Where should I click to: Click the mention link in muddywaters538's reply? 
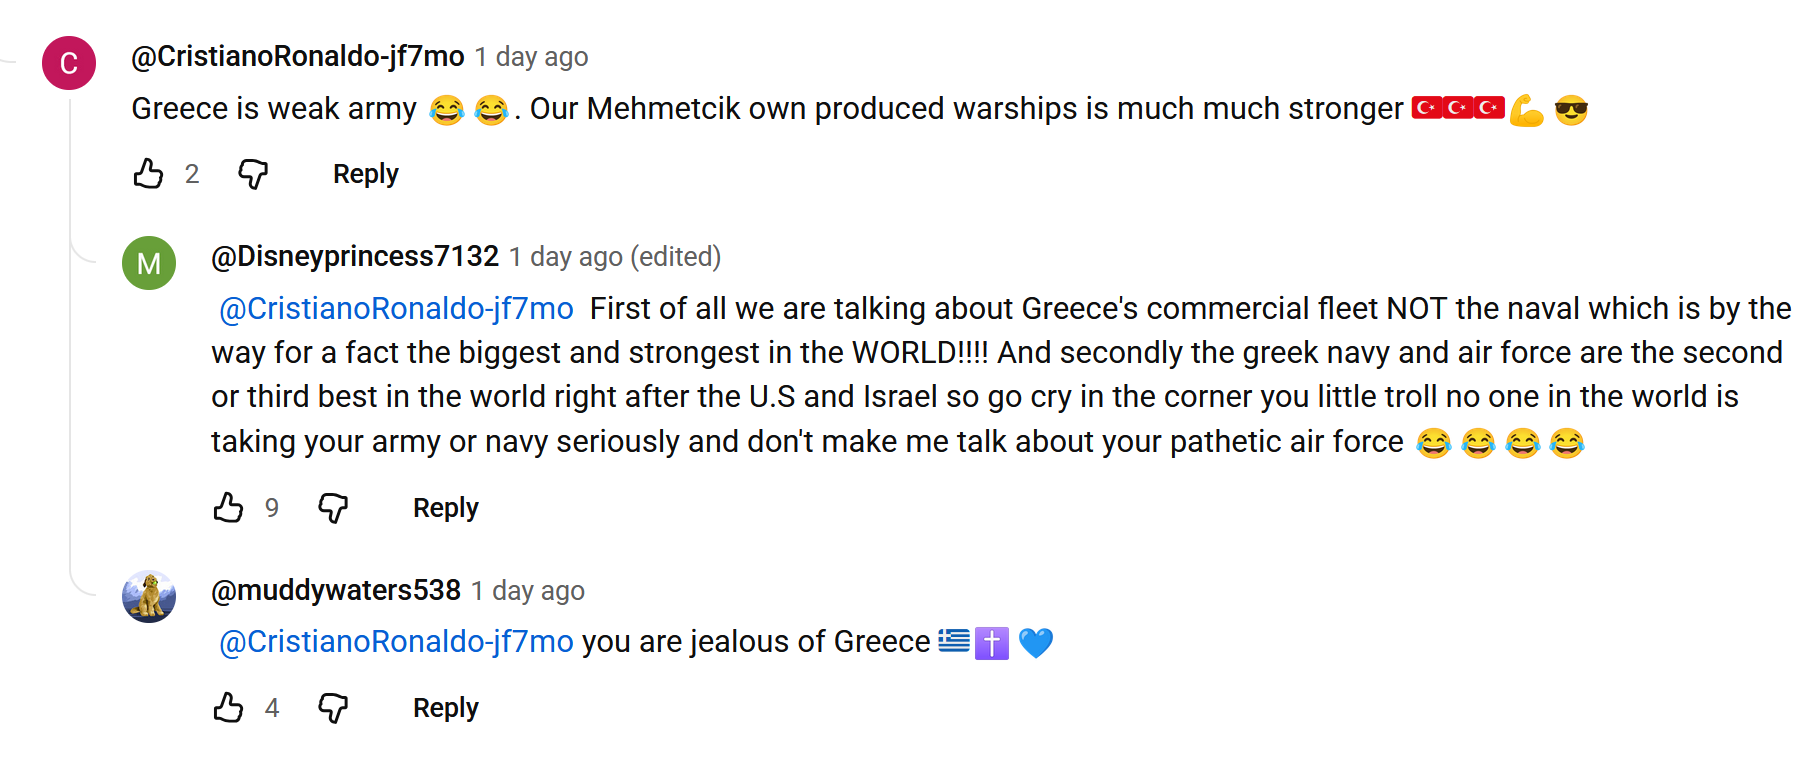[396, 642]
